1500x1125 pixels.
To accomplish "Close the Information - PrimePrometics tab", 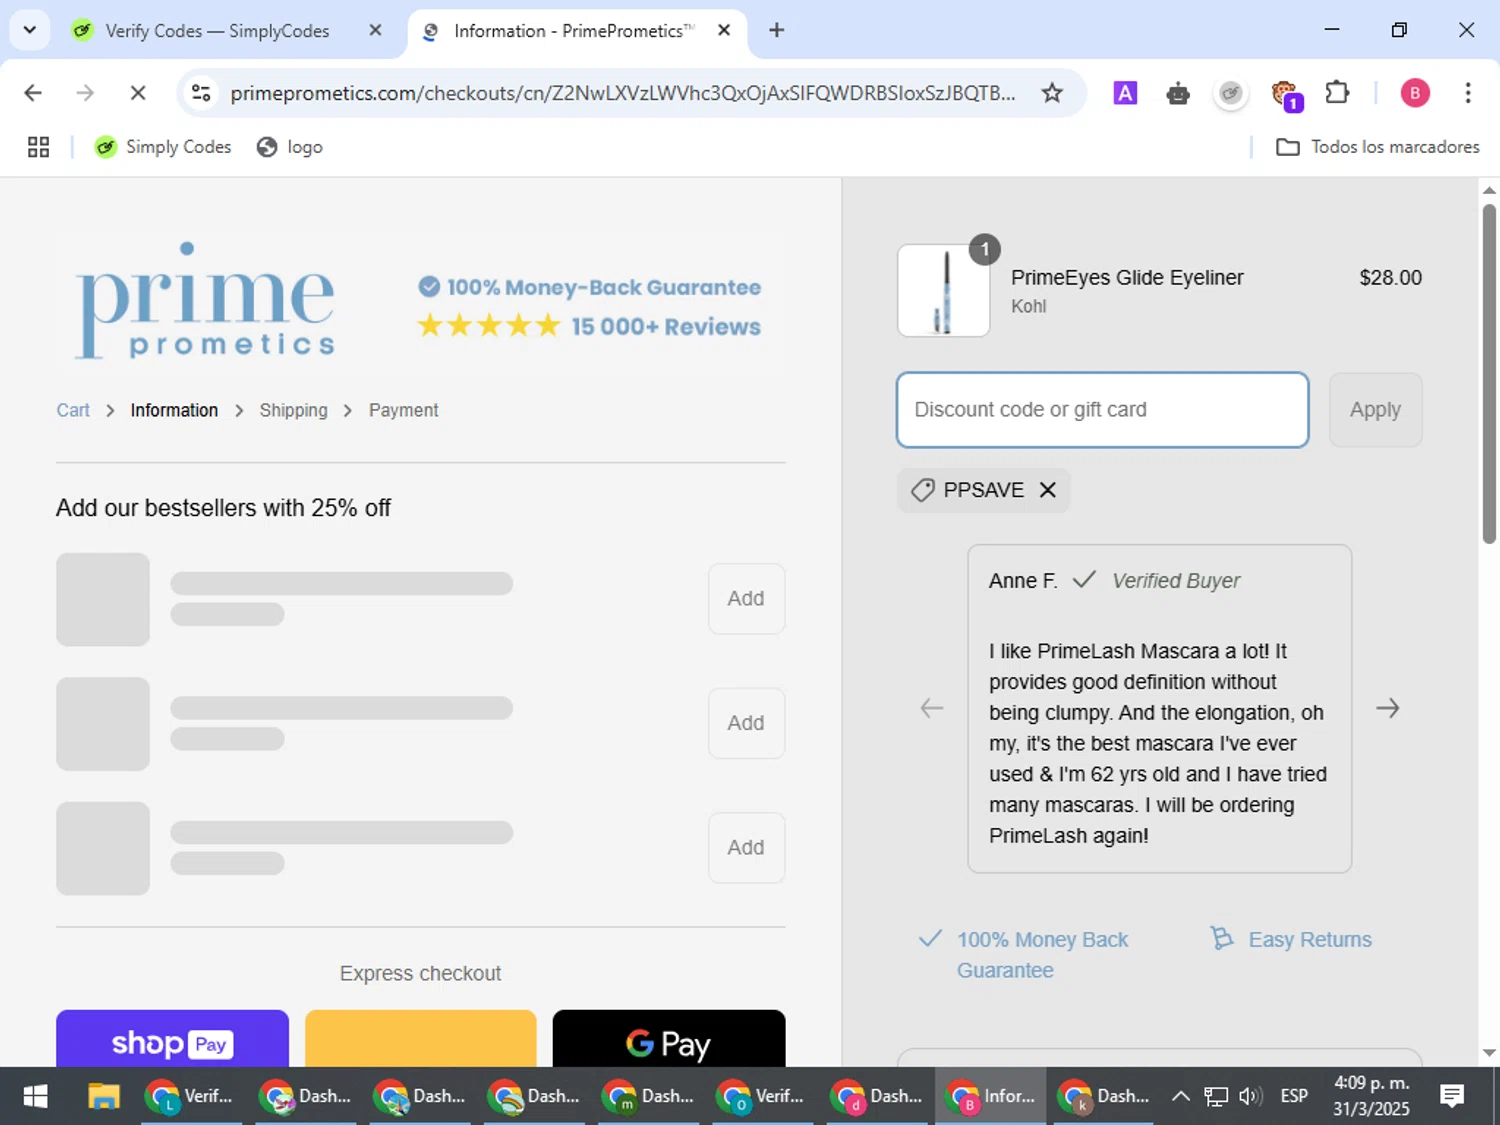I will point(724,30).
